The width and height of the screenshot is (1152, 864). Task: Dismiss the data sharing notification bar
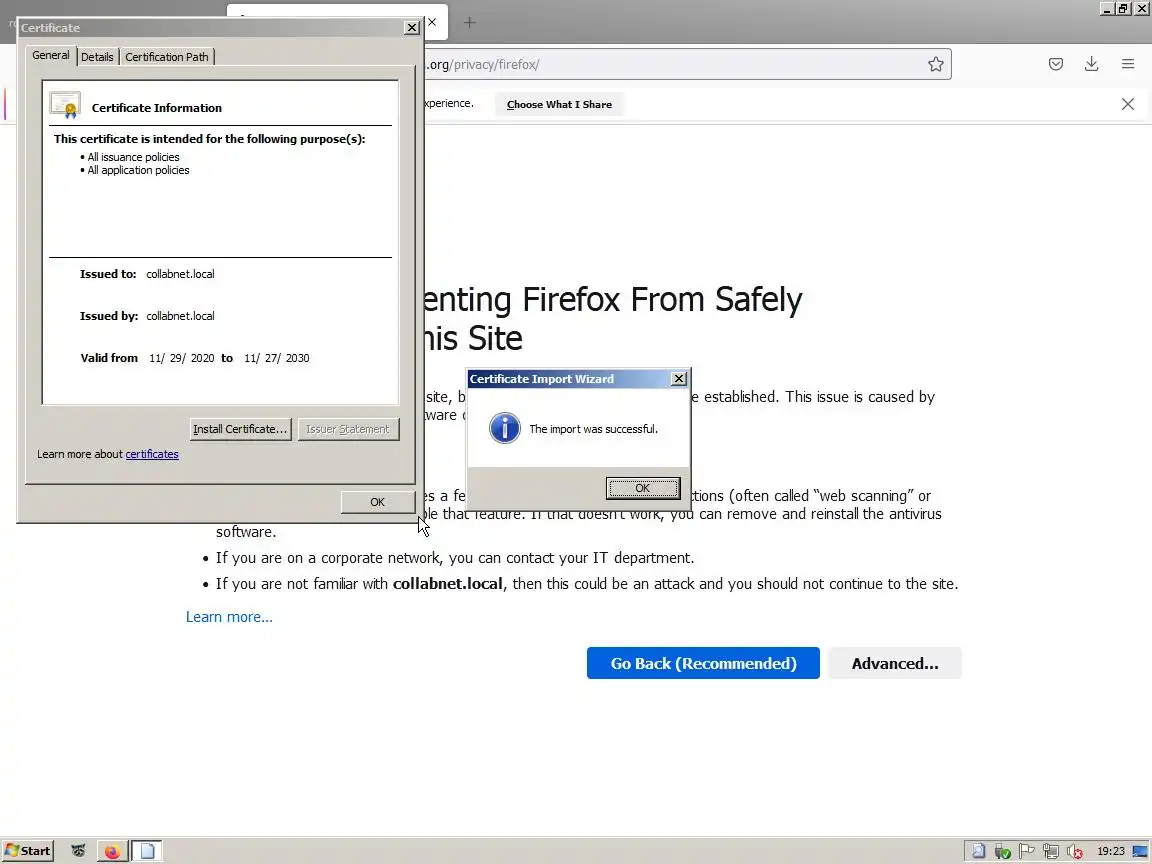pos(1128,104)
